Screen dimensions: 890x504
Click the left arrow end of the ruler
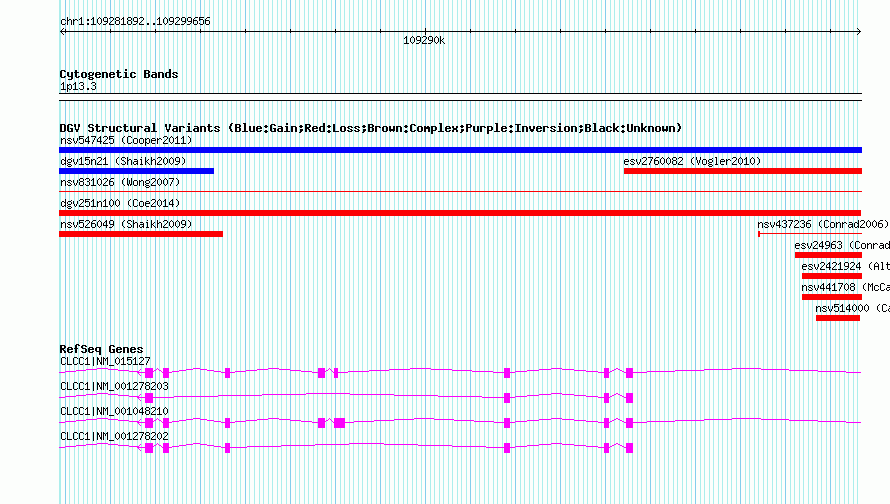[62, 32]
